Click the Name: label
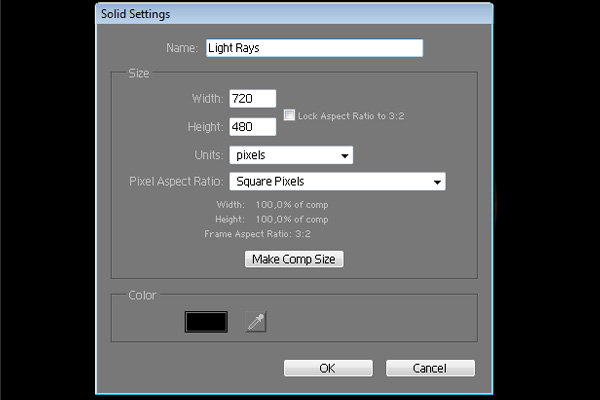 (x=182, y=48)
